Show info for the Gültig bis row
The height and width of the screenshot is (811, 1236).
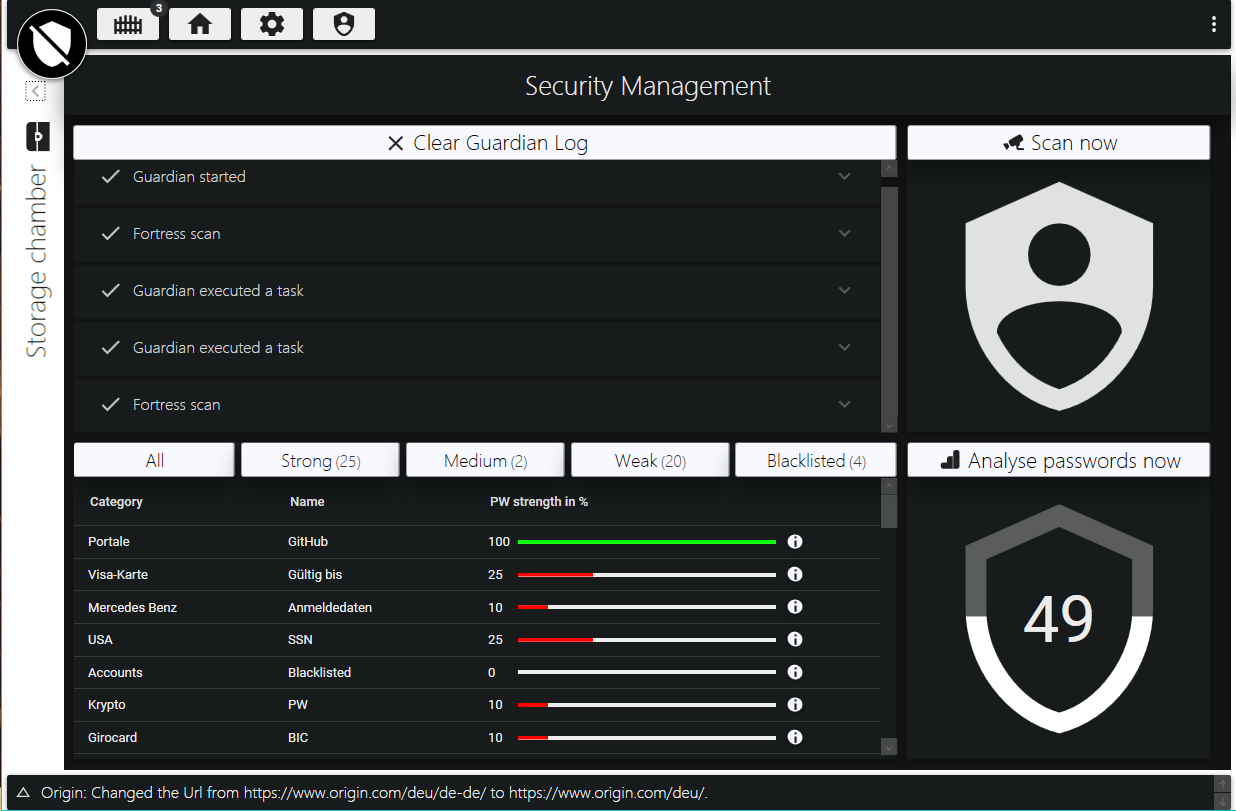pos(795,574)
